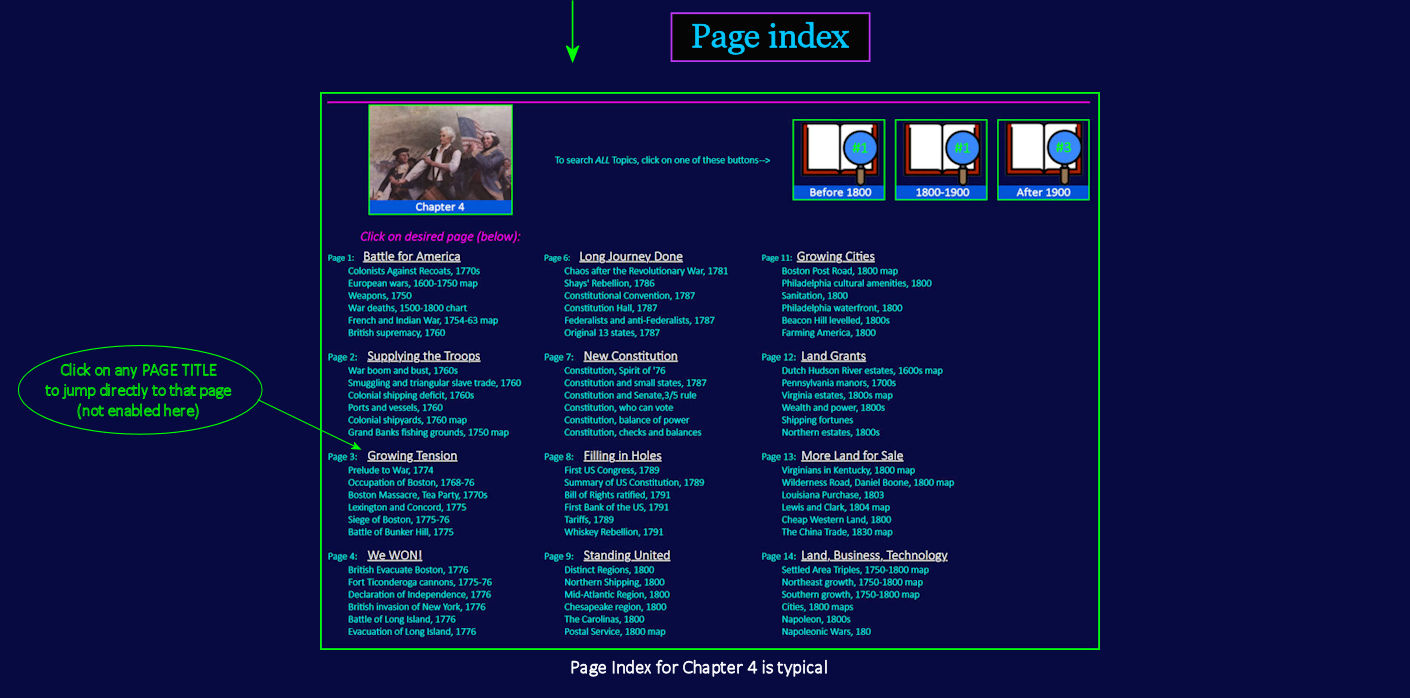The width and height of the screenshot is (1410, 698).
Task: Select the Filling in Holes page title
Action: pyautogui.click(x=623, y=456)
